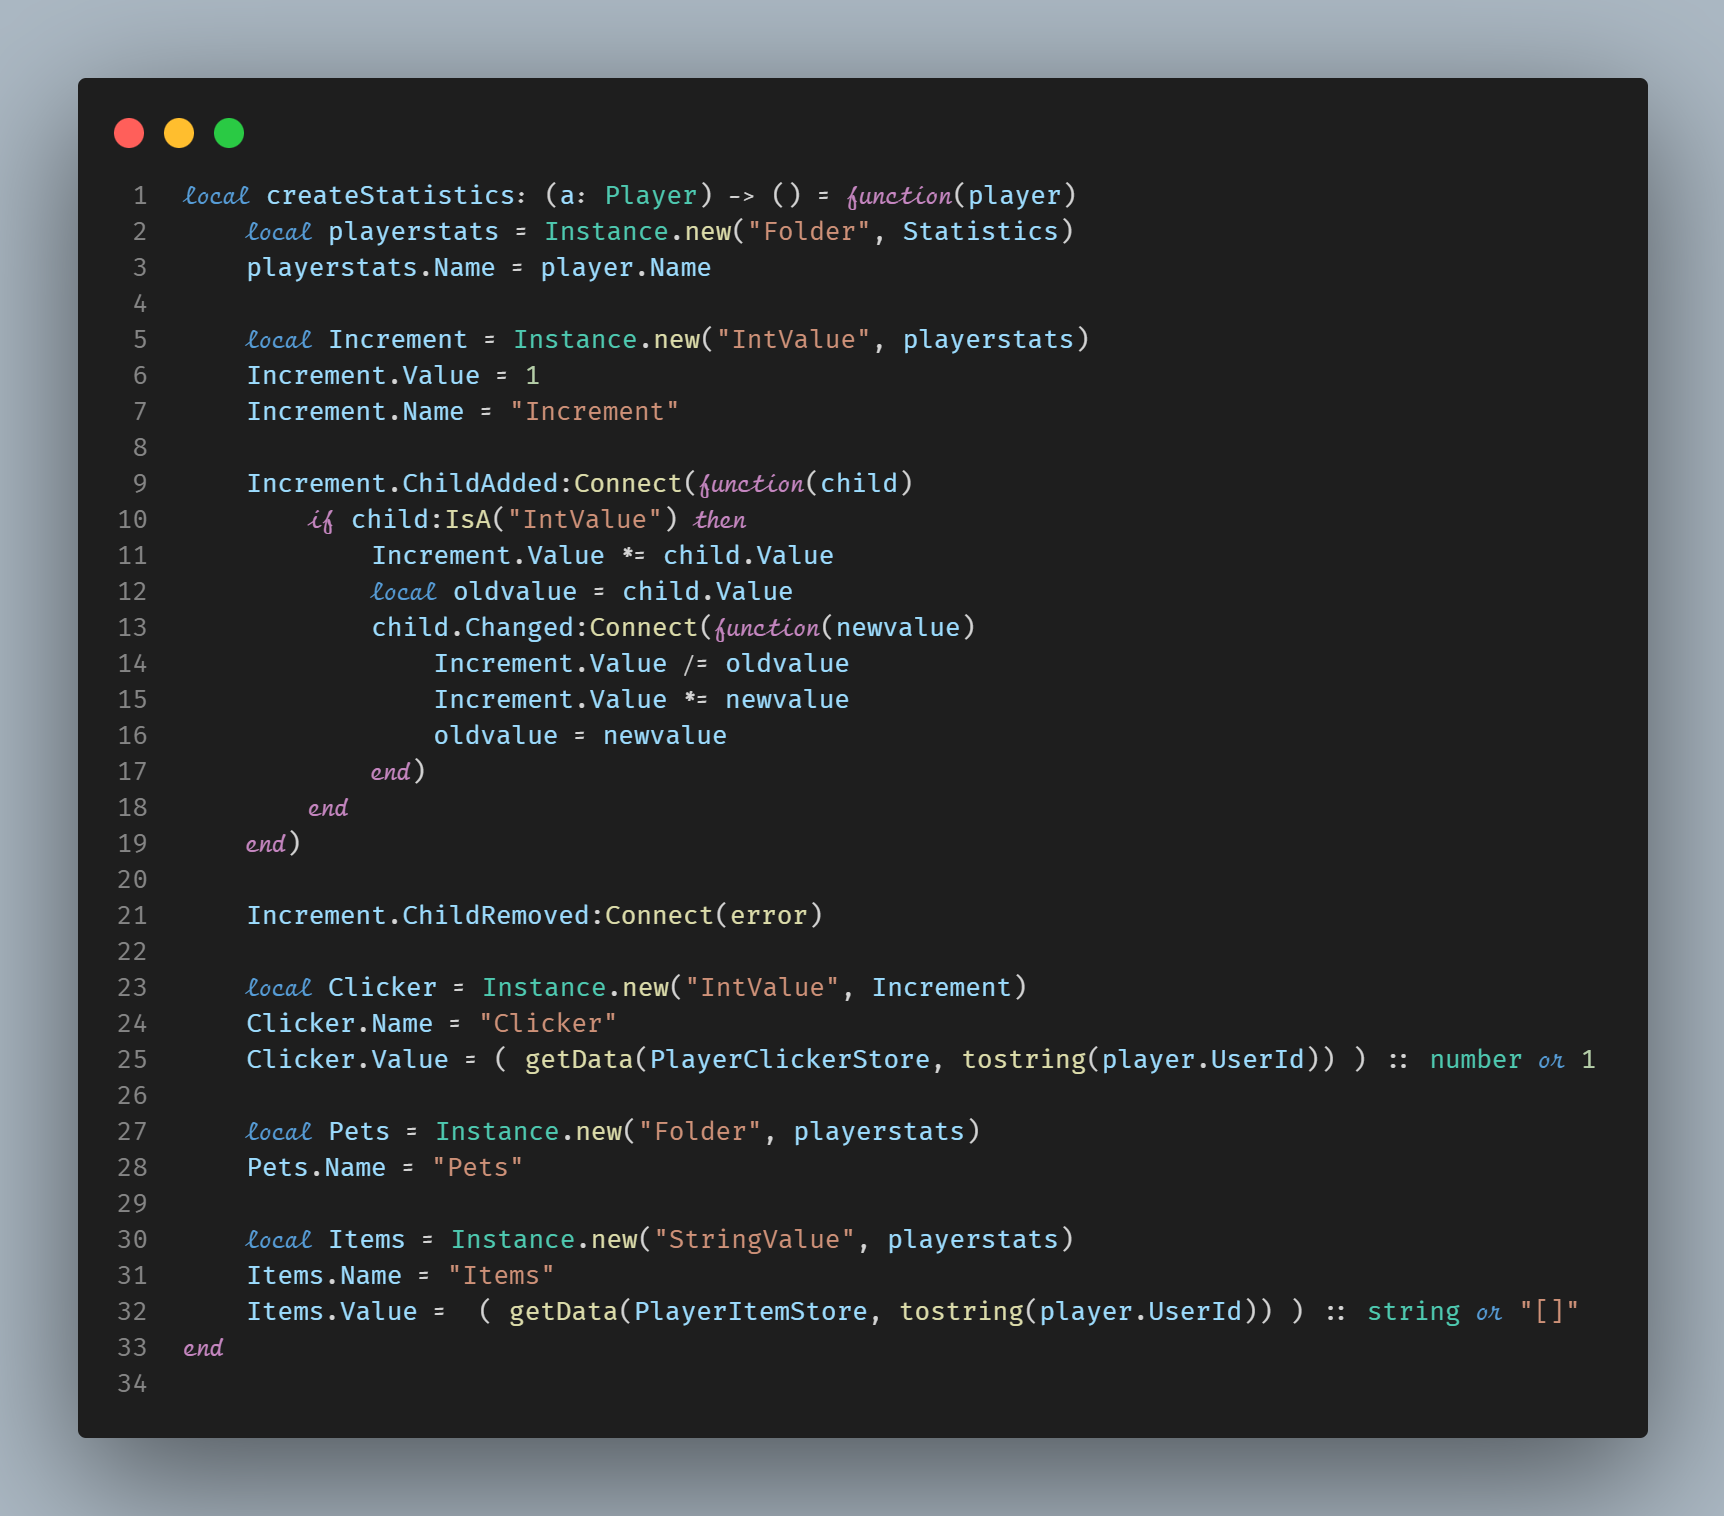The image size is (1724, 1516).
Task: Click 'PlayerItemStore' on line 32
Action: pyautogui.click(x=750, y=1311)
